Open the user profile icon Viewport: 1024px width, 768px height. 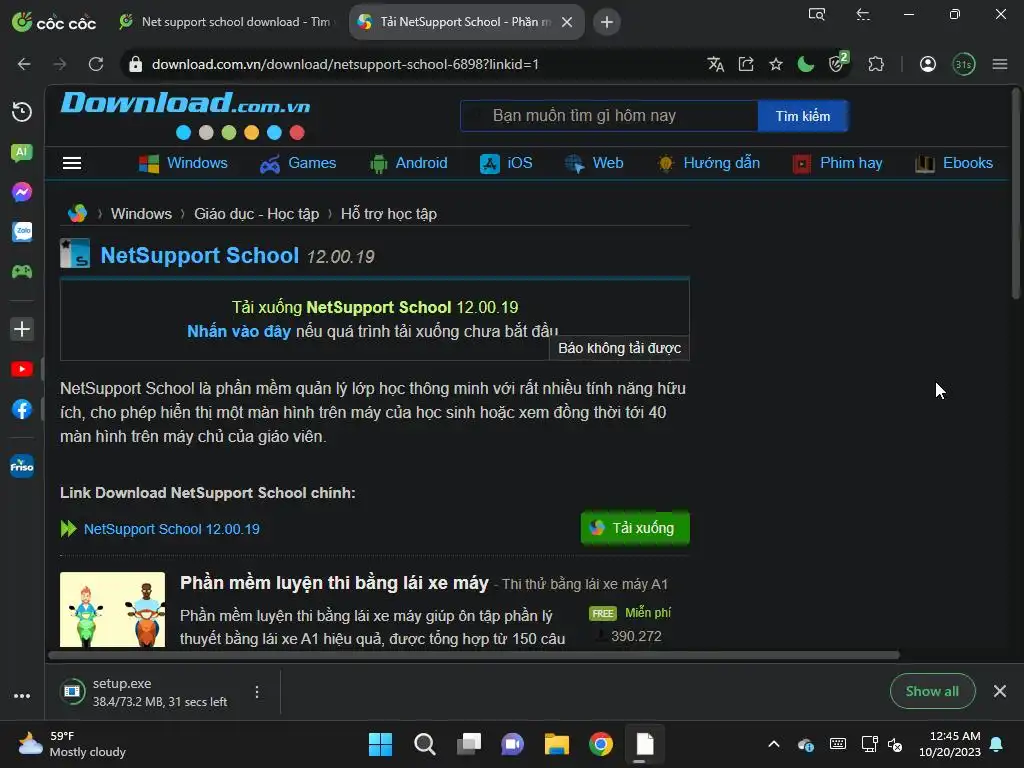928,64
